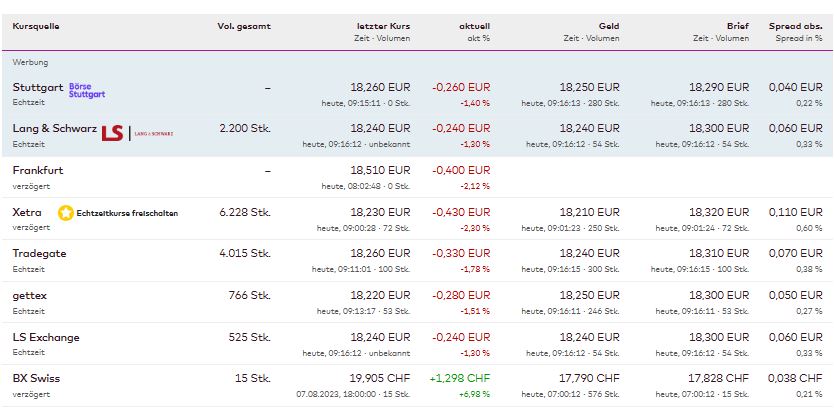Select the Geld column header
Image resolution: width=834 pixels, height=408 pixels.
(x=609, y=26)
